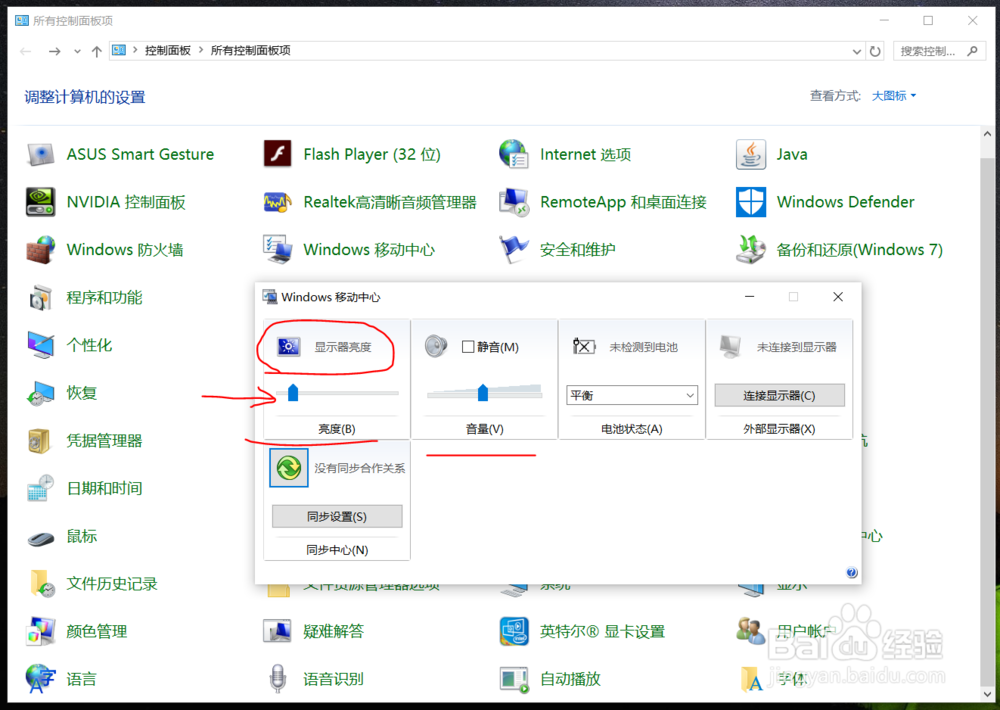Click display brightness icon in Mobility Center

tap(288, 346)
